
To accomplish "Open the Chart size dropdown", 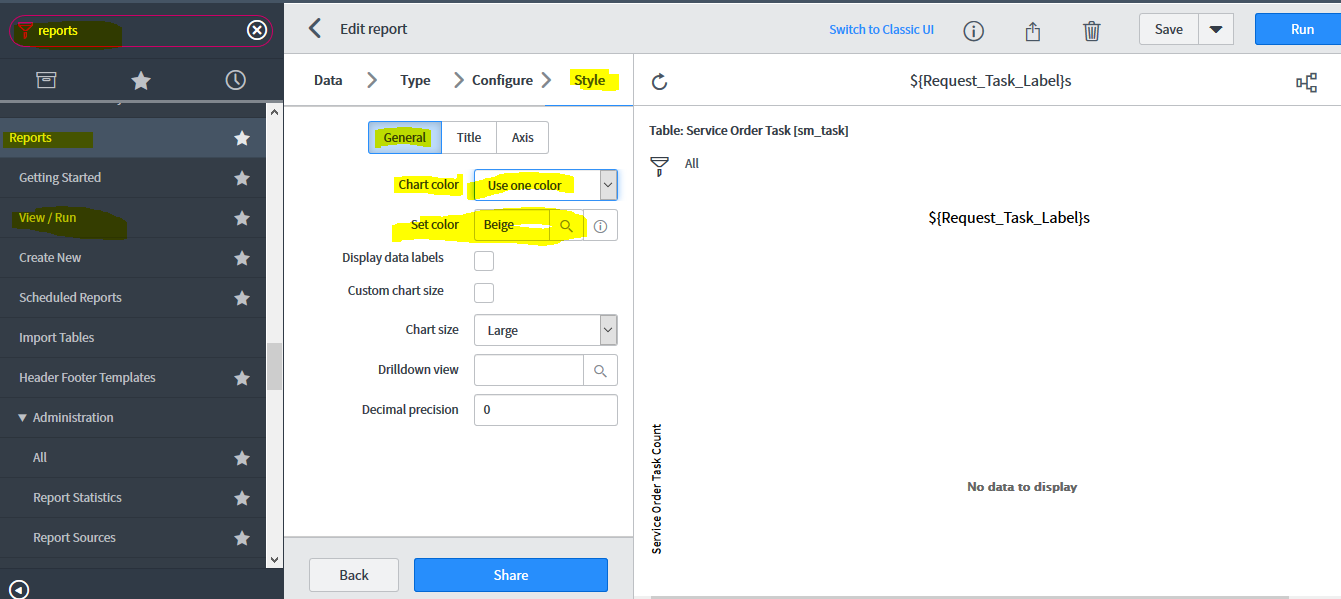I will (546, 330).
